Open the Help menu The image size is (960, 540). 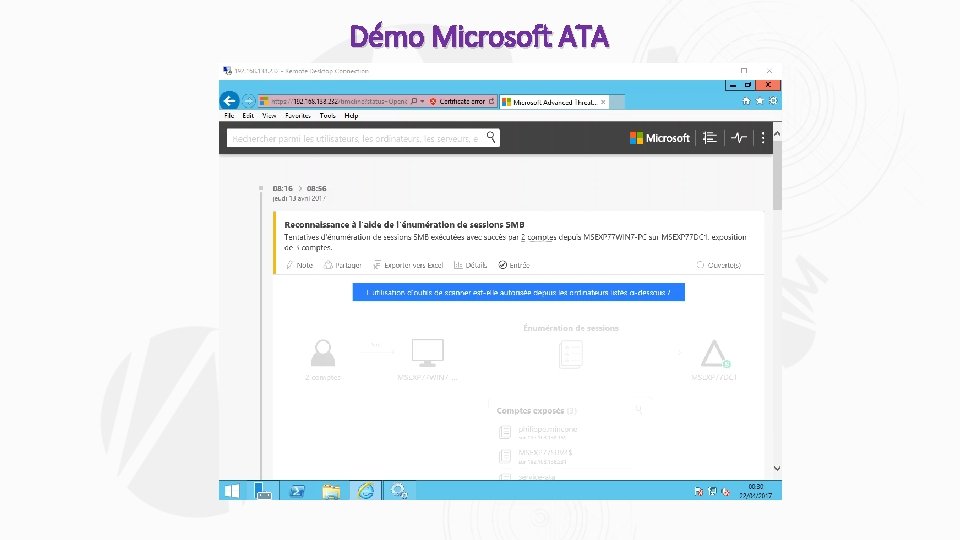[x=351, y=115]
